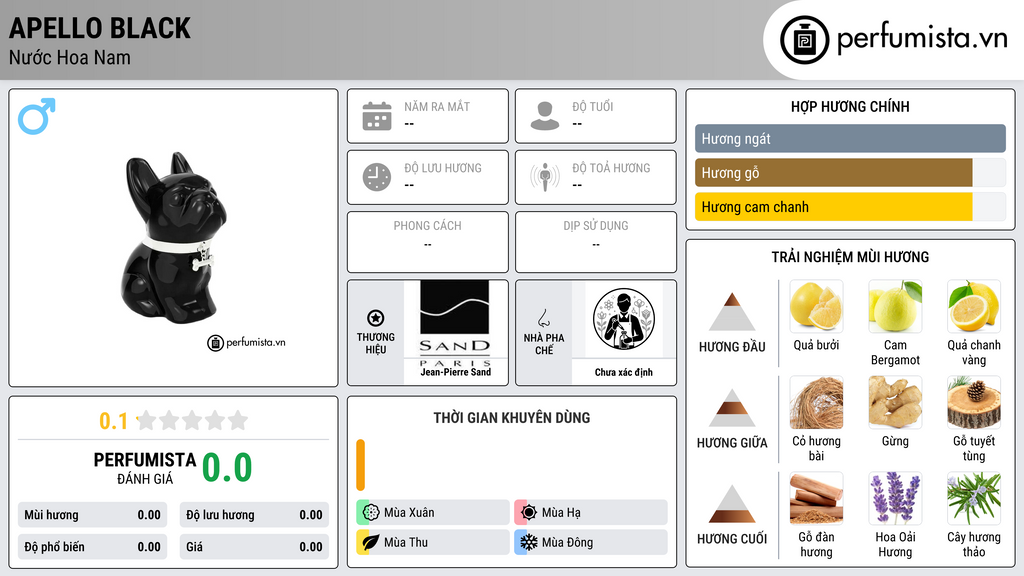This screenshot has width=1024, height=576.
Task: Click the Hương ngát accord bar
Action: (850, 138)
